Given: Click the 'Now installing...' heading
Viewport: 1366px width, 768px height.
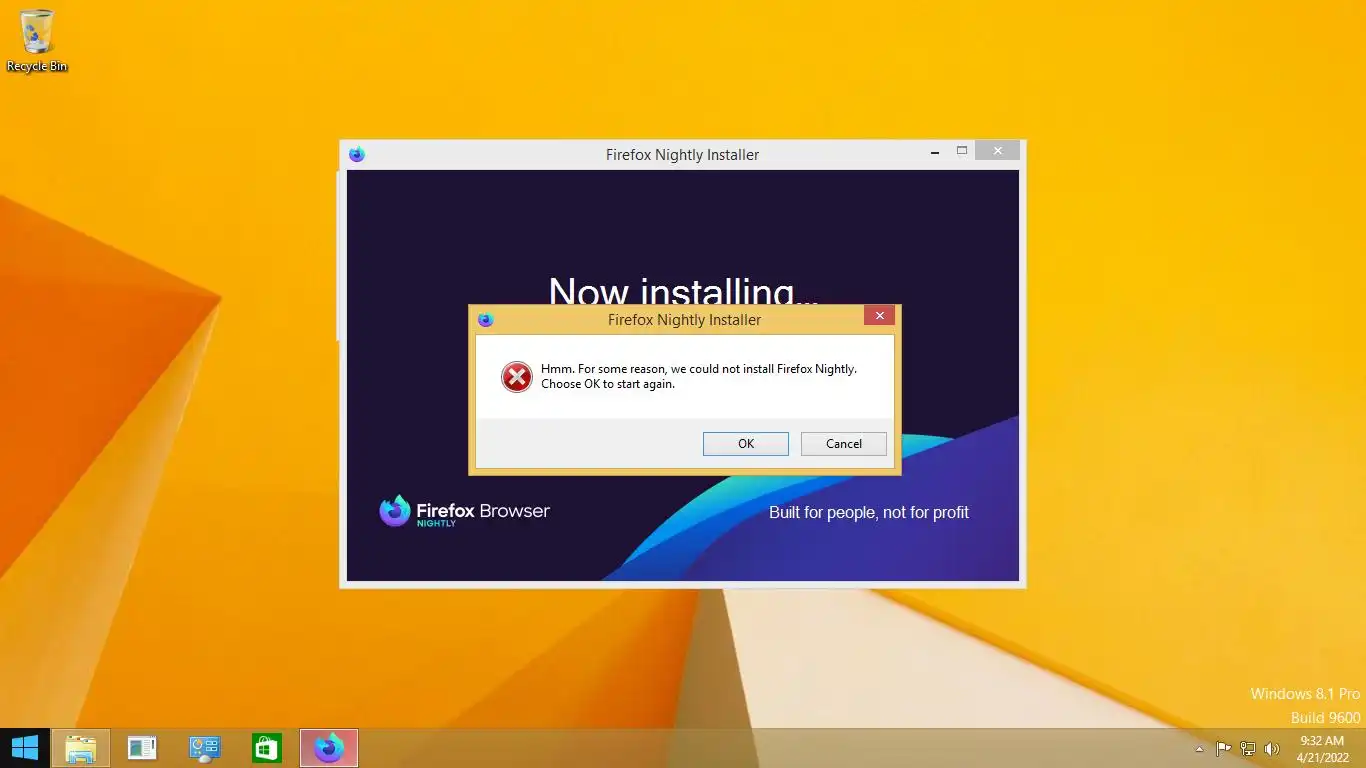Looking at the screenshot, I should point(684,290).
